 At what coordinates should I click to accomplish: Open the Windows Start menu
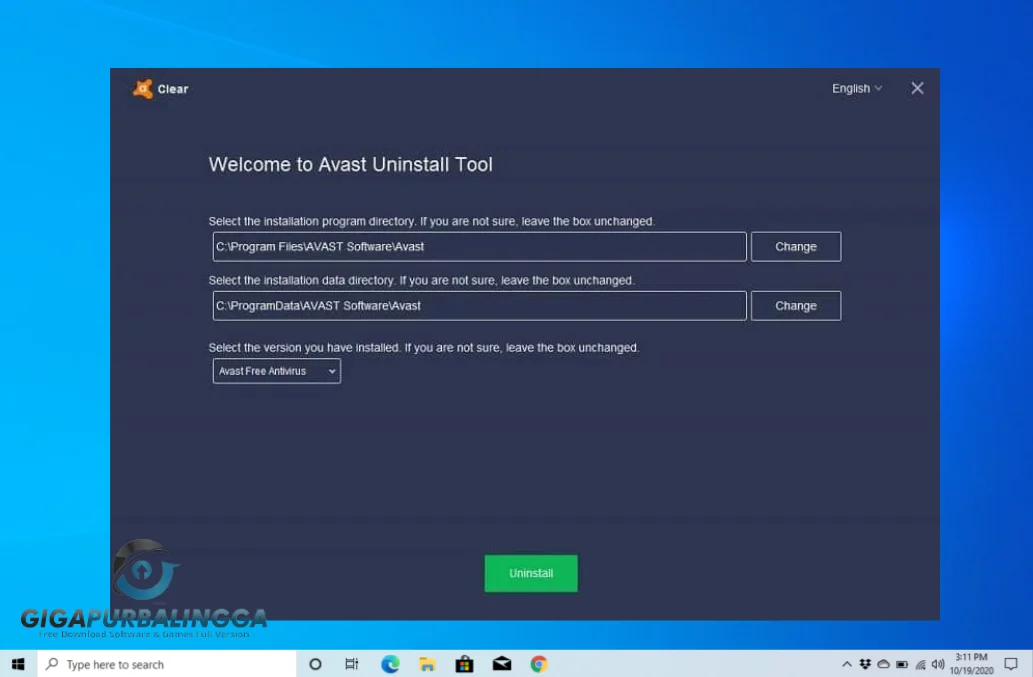[x=16, y=664]
